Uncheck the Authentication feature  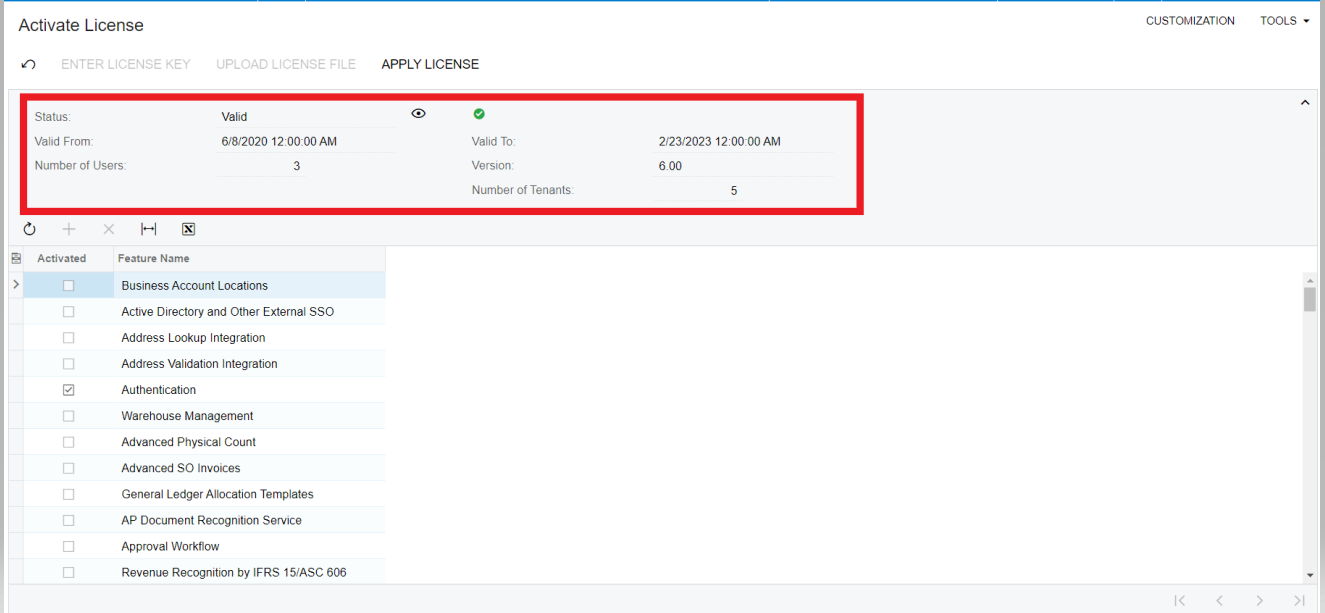click(x=68, y=389)
